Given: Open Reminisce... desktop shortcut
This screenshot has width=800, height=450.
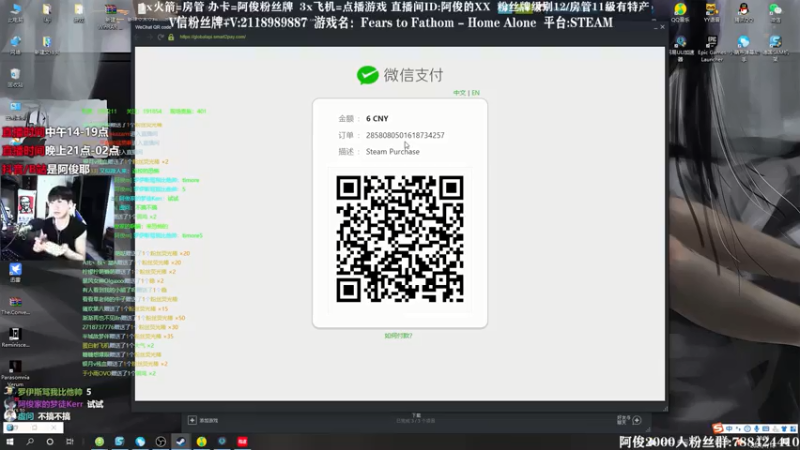Looking at the screenshot, I should point(15,338).
